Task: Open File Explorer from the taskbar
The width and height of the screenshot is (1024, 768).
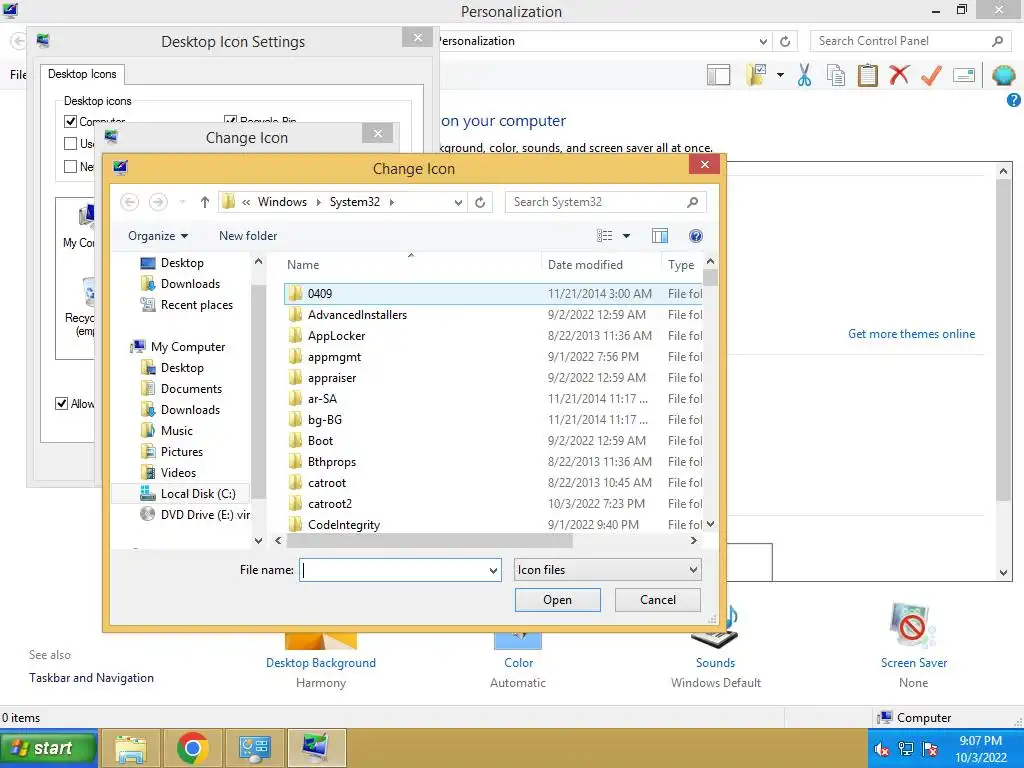Action: coord(131,748)
